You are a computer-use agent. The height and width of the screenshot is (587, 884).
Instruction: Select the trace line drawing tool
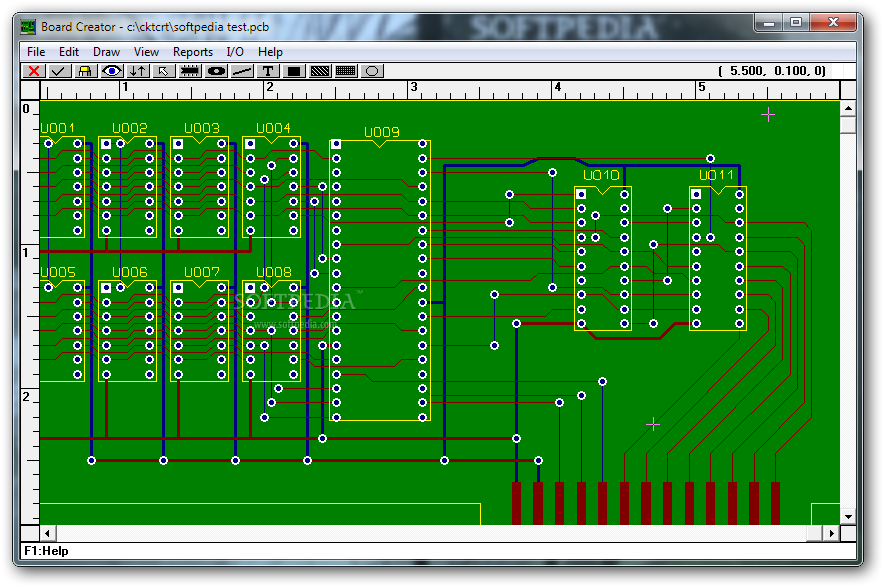tap(242, 71)
